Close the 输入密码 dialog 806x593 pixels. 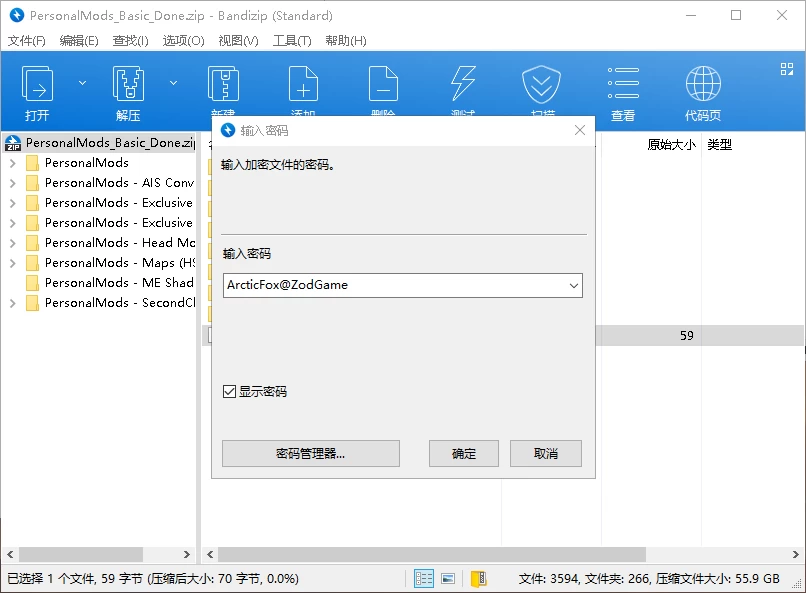click(580, 131)
